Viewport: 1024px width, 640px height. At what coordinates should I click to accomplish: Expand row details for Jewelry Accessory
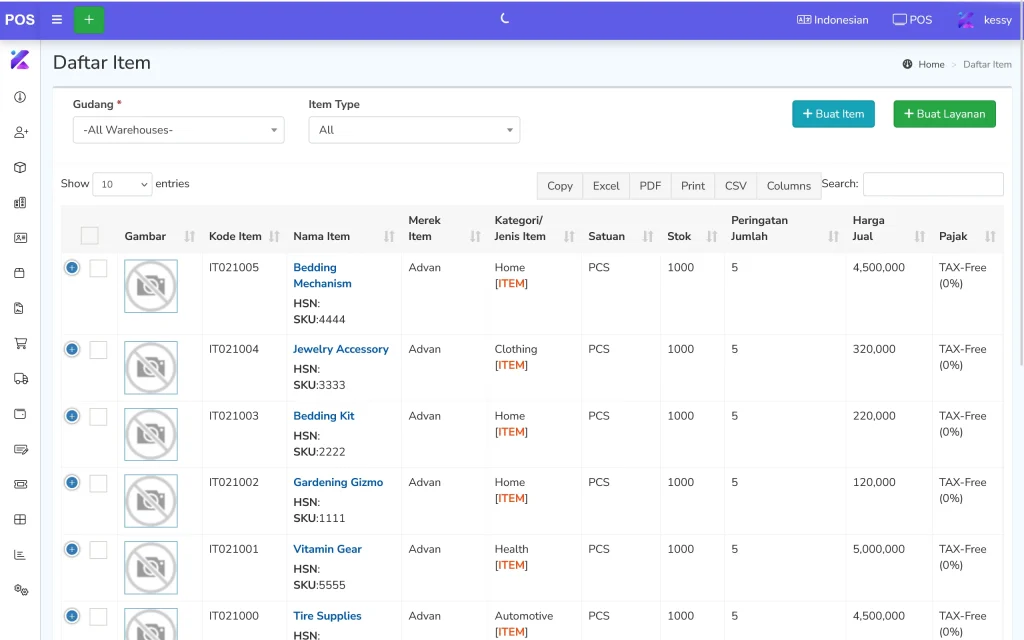tap(72, 349)
